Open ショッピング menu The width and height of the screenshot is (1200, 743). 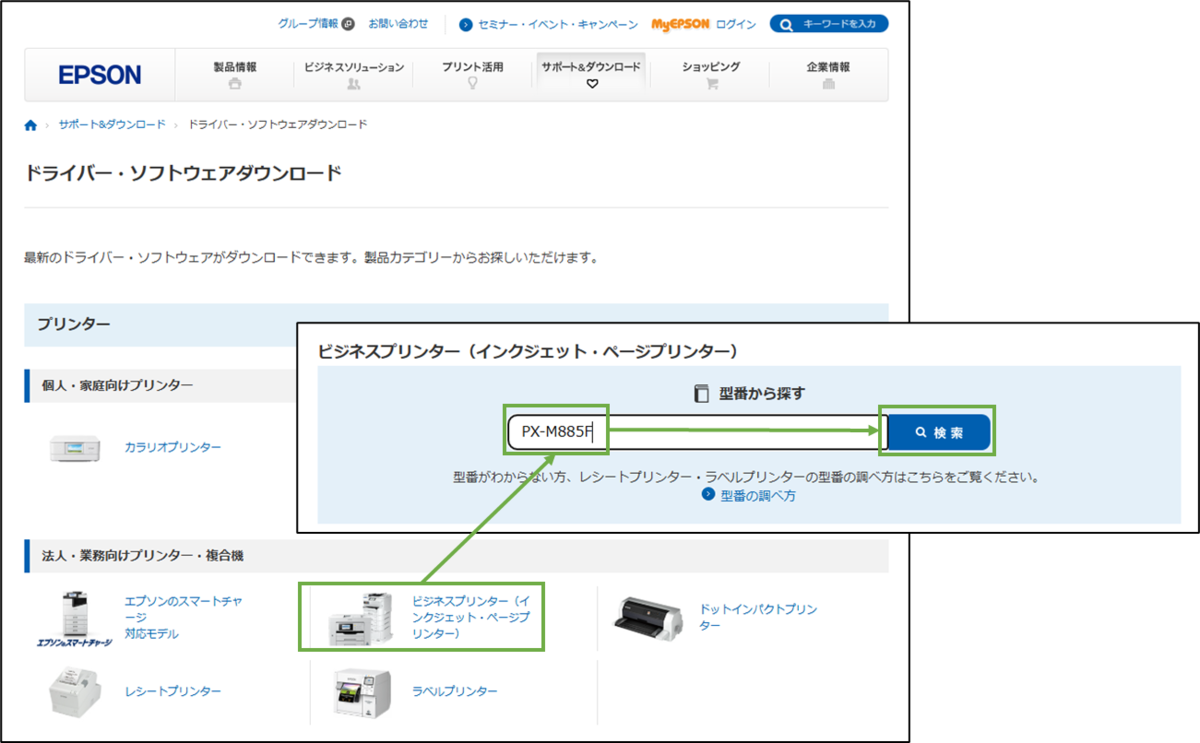[711, 75]
